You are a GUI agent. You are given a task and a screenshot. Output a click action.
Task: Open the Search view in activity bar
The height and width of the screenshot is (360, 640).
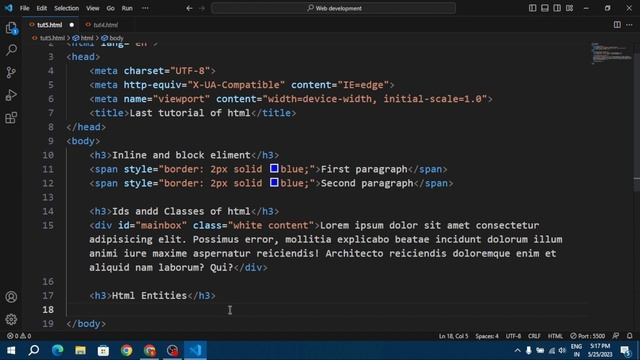pos(11,50)
